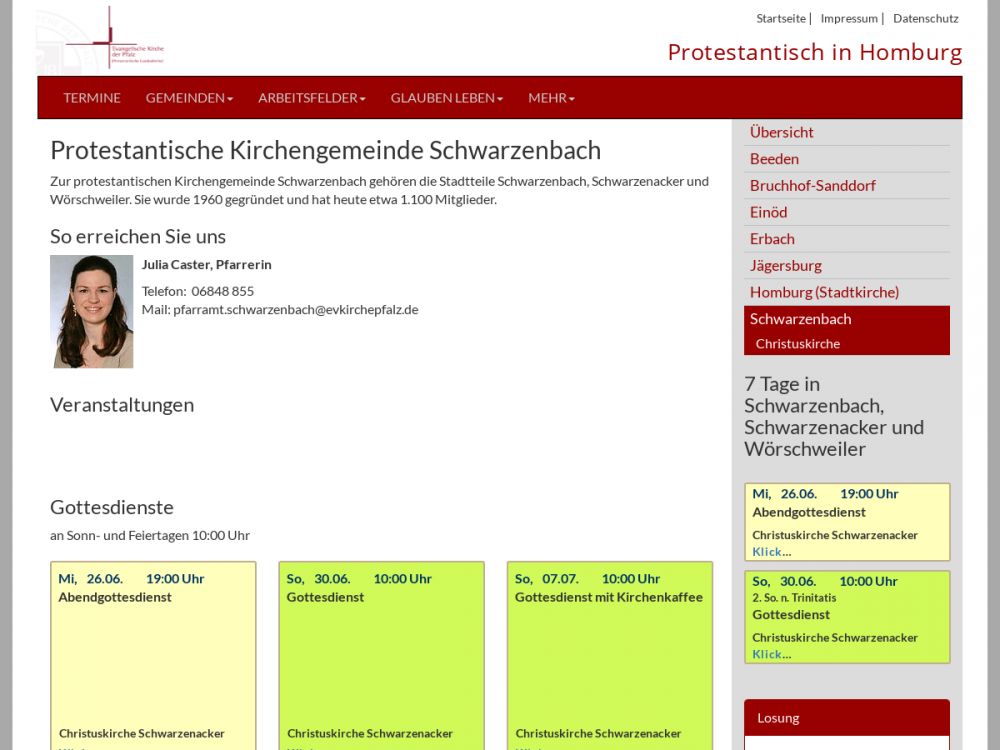Viewport: 1000px width, 750px height.
Task: Select Beeden in the sidebar list
Action: pyautogui.click(x=774, y=159)
